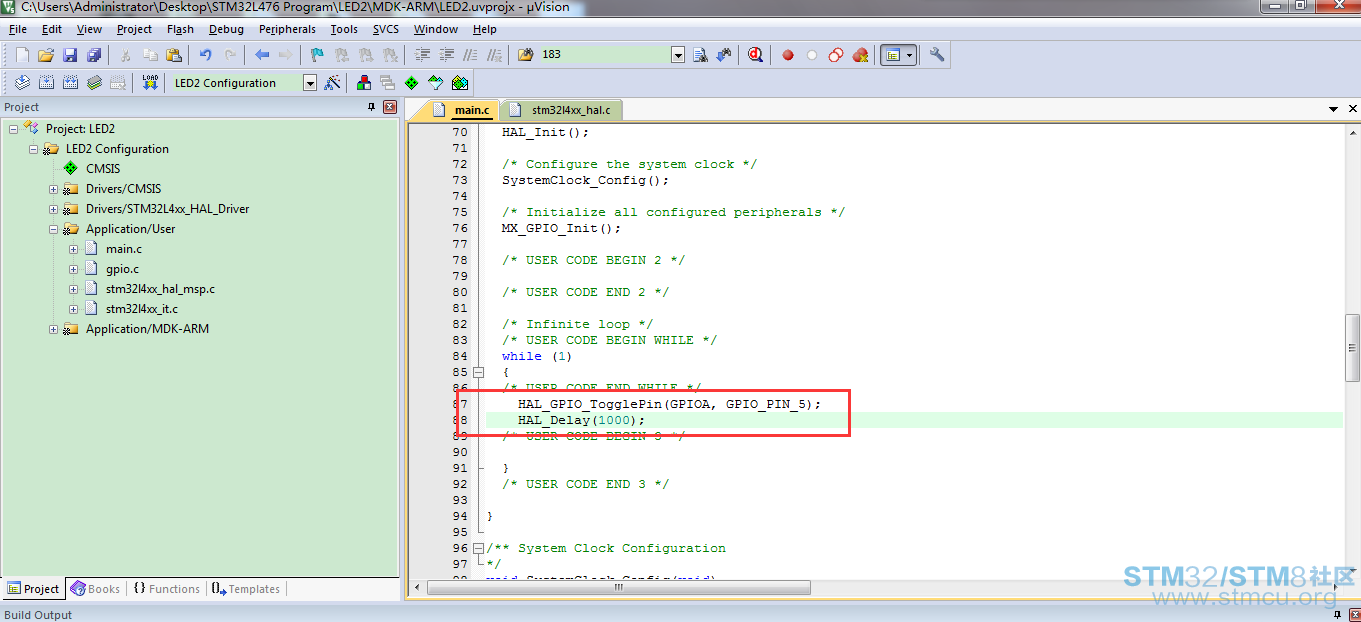Click the Incremental Find binoculars icon

pos(723,55)
